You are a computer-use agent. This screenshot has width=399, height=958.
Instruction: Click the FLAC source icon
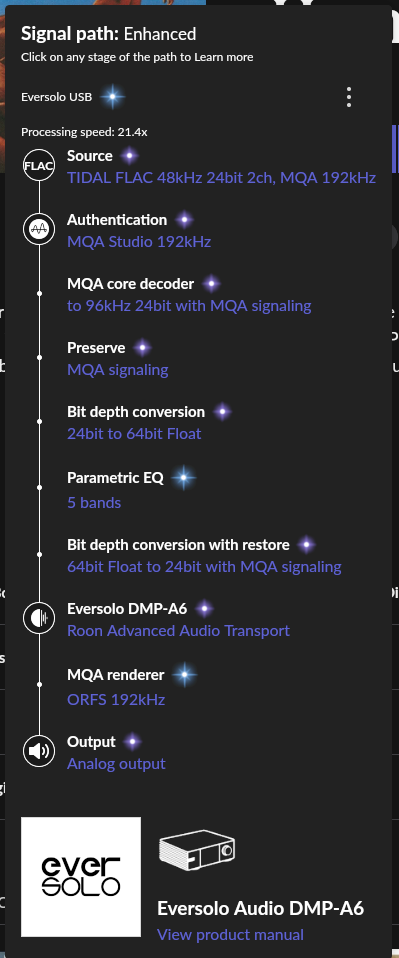point(39,165)
